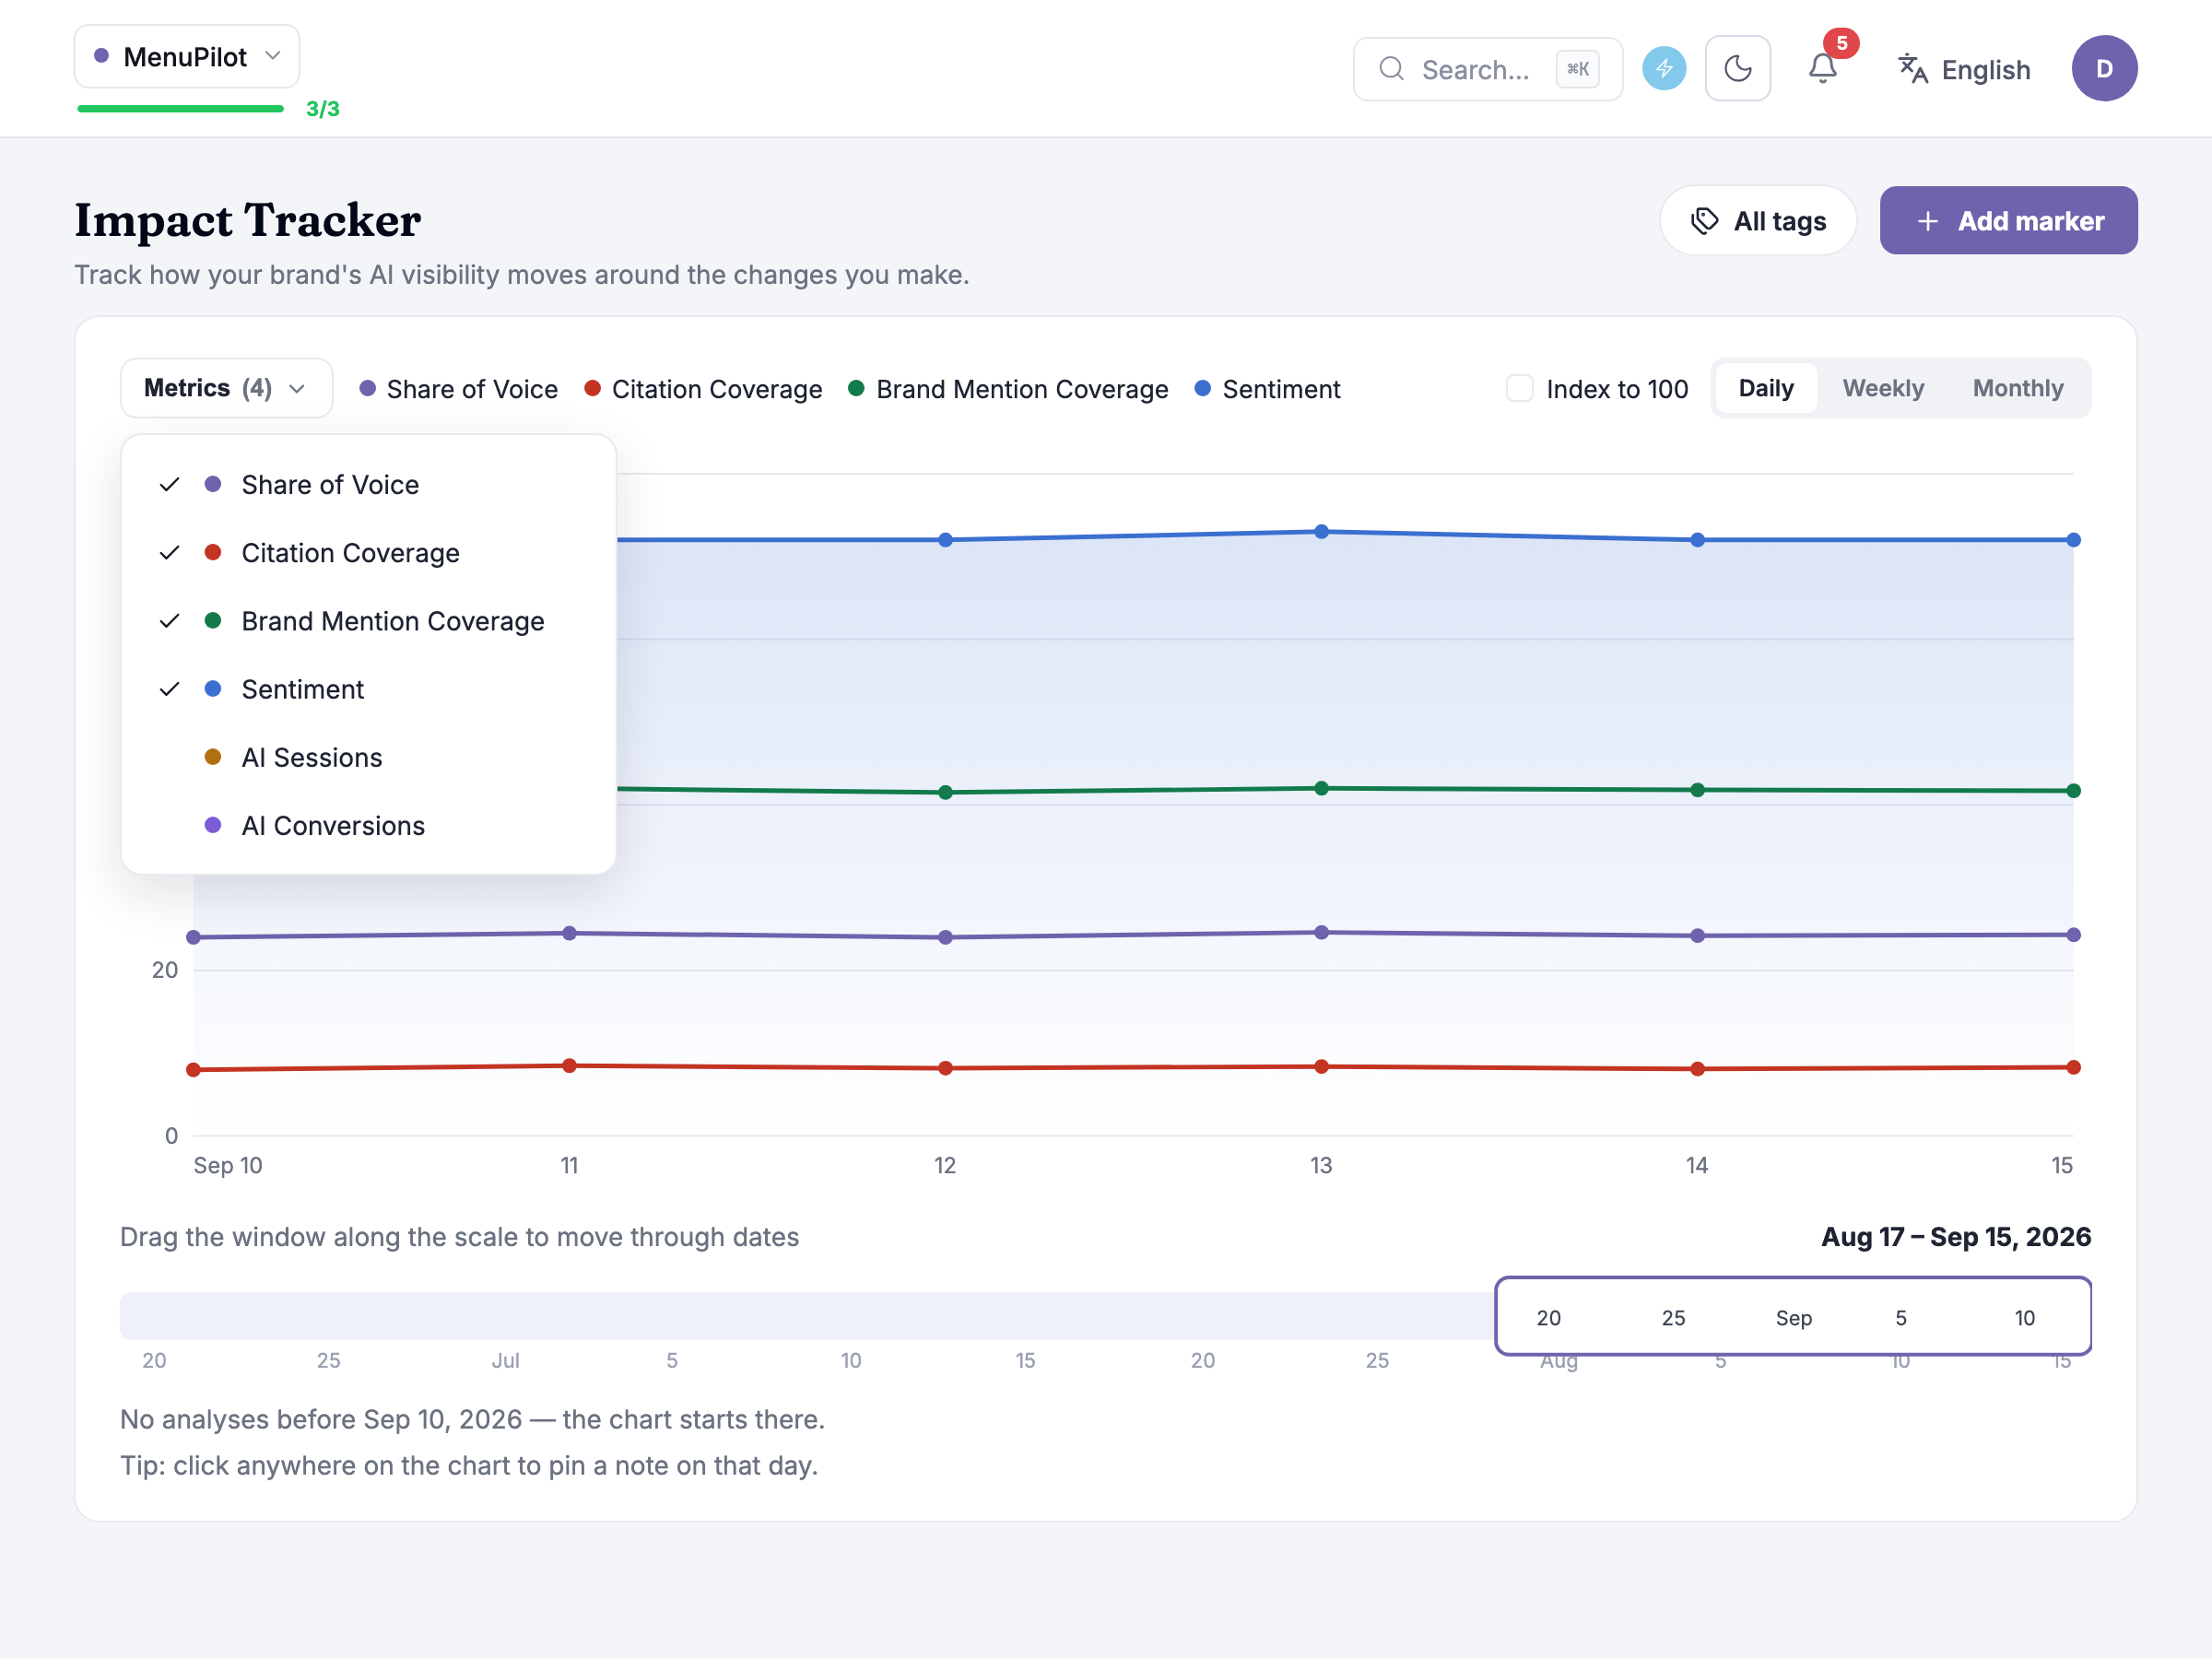Click the Impact Tracker heading

248,220
